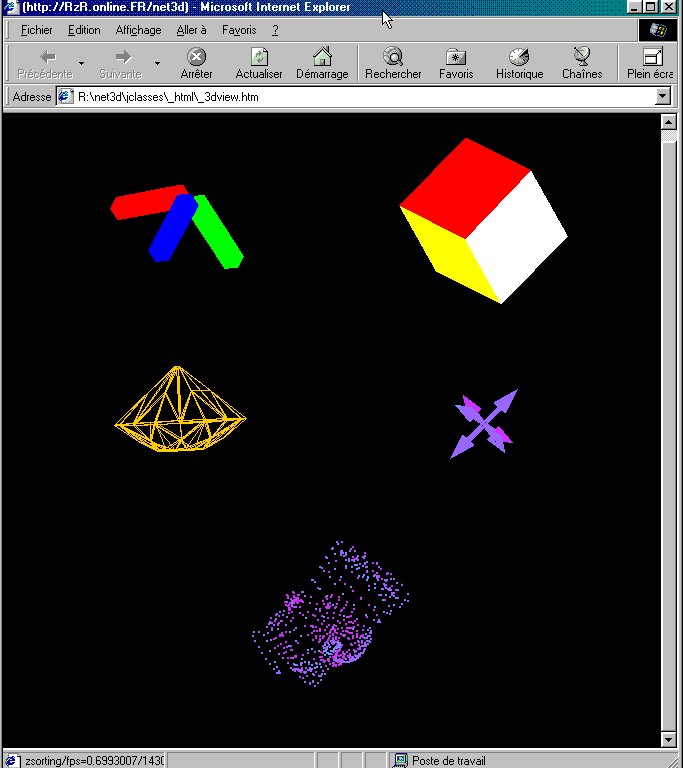This screenshot has width=683, height=768.
Task: Click the red-white-yellow 3D cube
Action: 484,221
